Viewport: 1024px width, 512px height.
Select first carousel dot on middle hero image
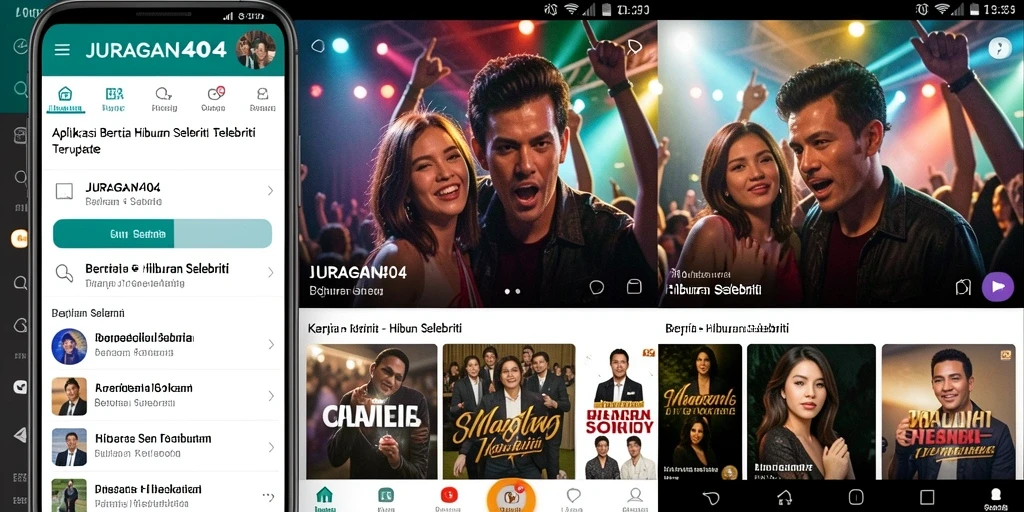coord(507,291)
